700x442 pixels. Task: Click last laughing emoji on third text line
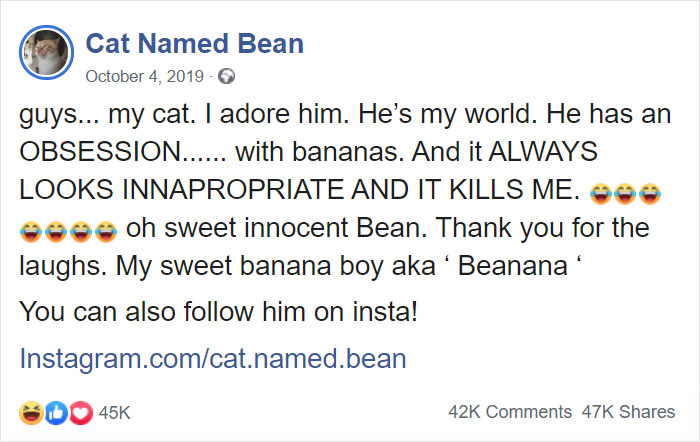649,192
